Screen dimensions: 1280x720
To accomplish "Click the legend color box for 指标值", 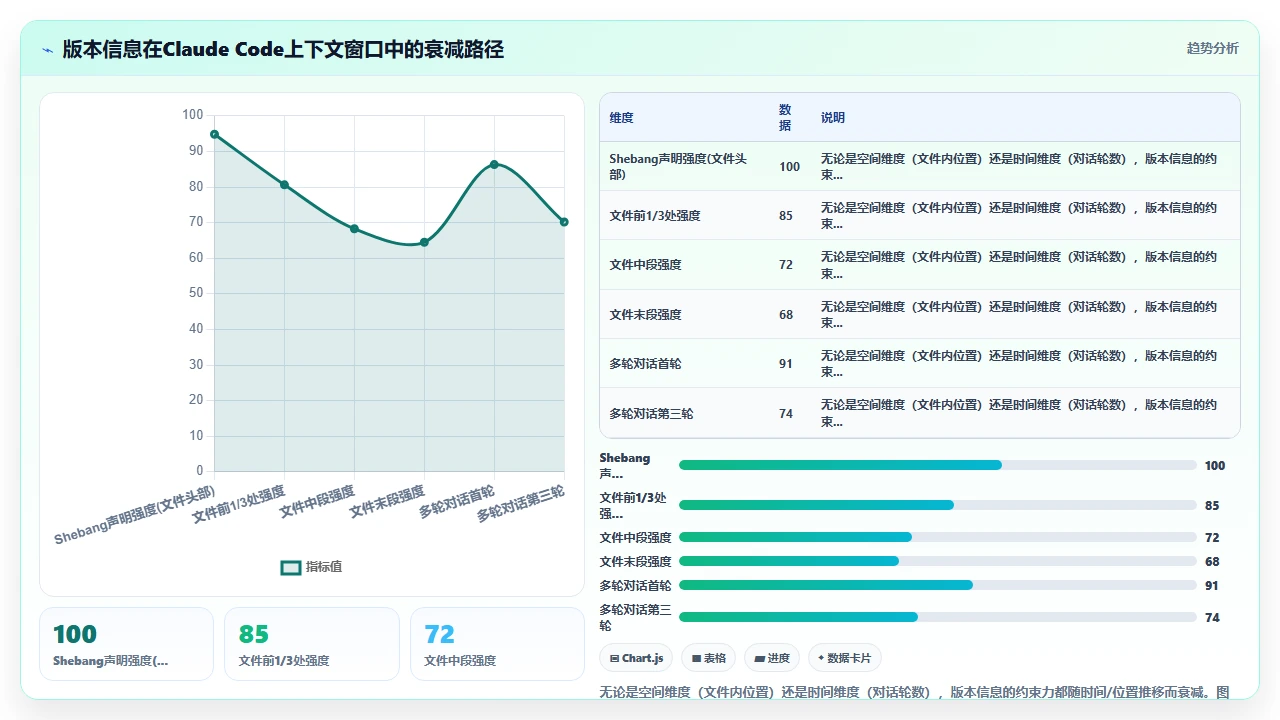I will coord(290,567).
